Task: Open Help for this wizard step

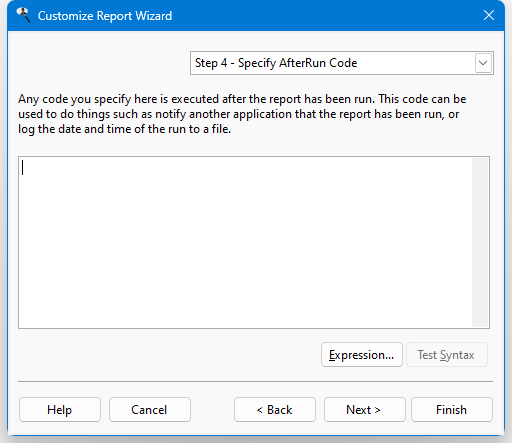Action: click(60, 409)
